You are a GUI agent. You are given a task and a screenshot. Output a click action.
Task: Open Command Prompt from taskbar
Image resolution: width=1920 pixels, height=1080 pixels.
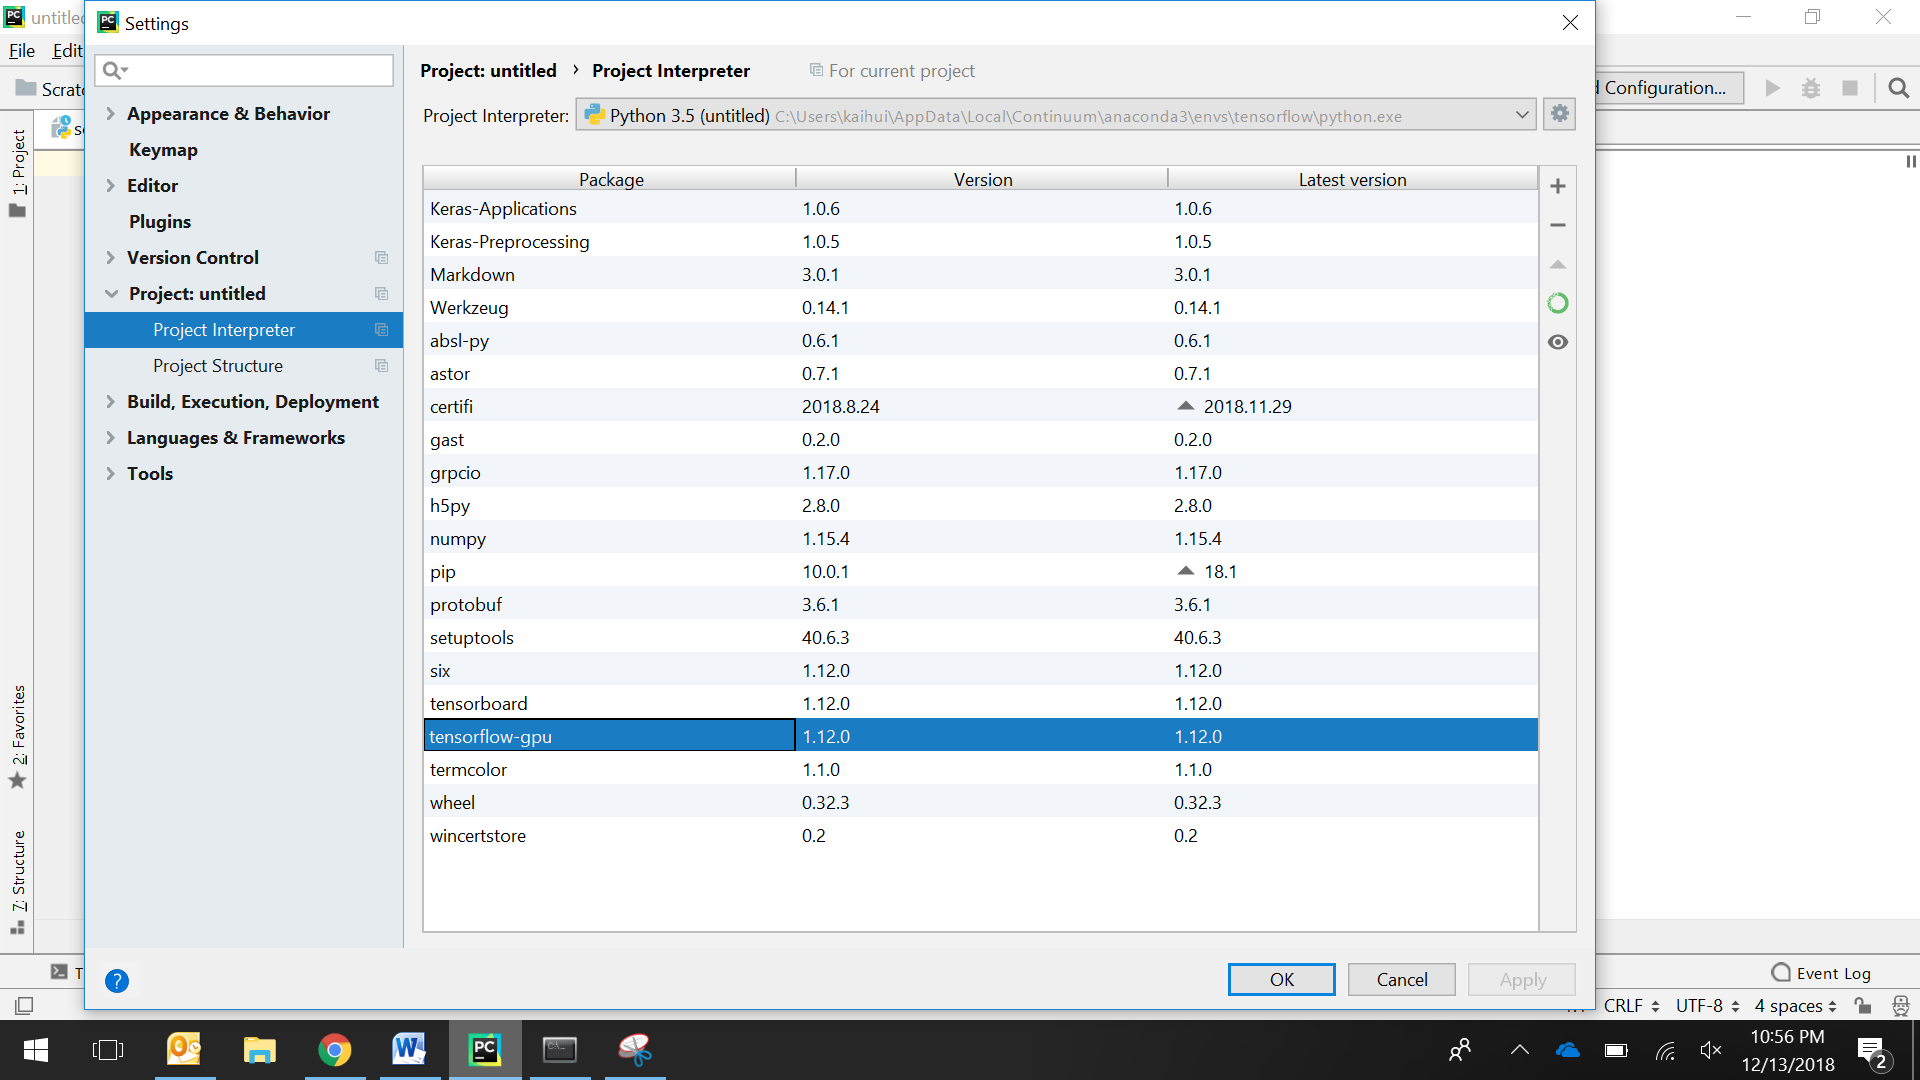click(559, 1050)
